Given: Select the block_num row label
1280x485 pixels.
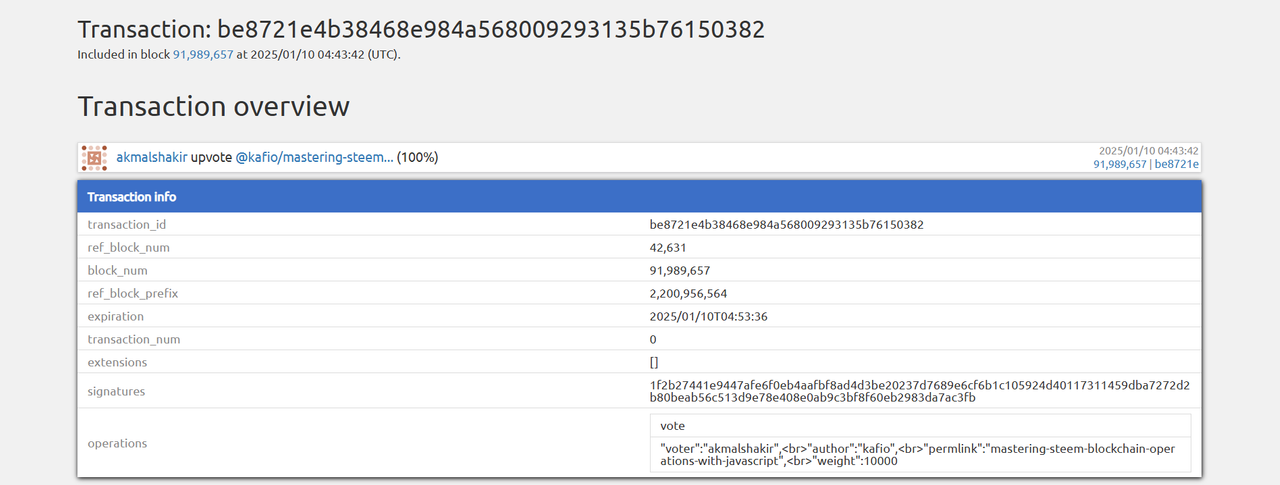Looking at the screenshot, I should 117,271.
